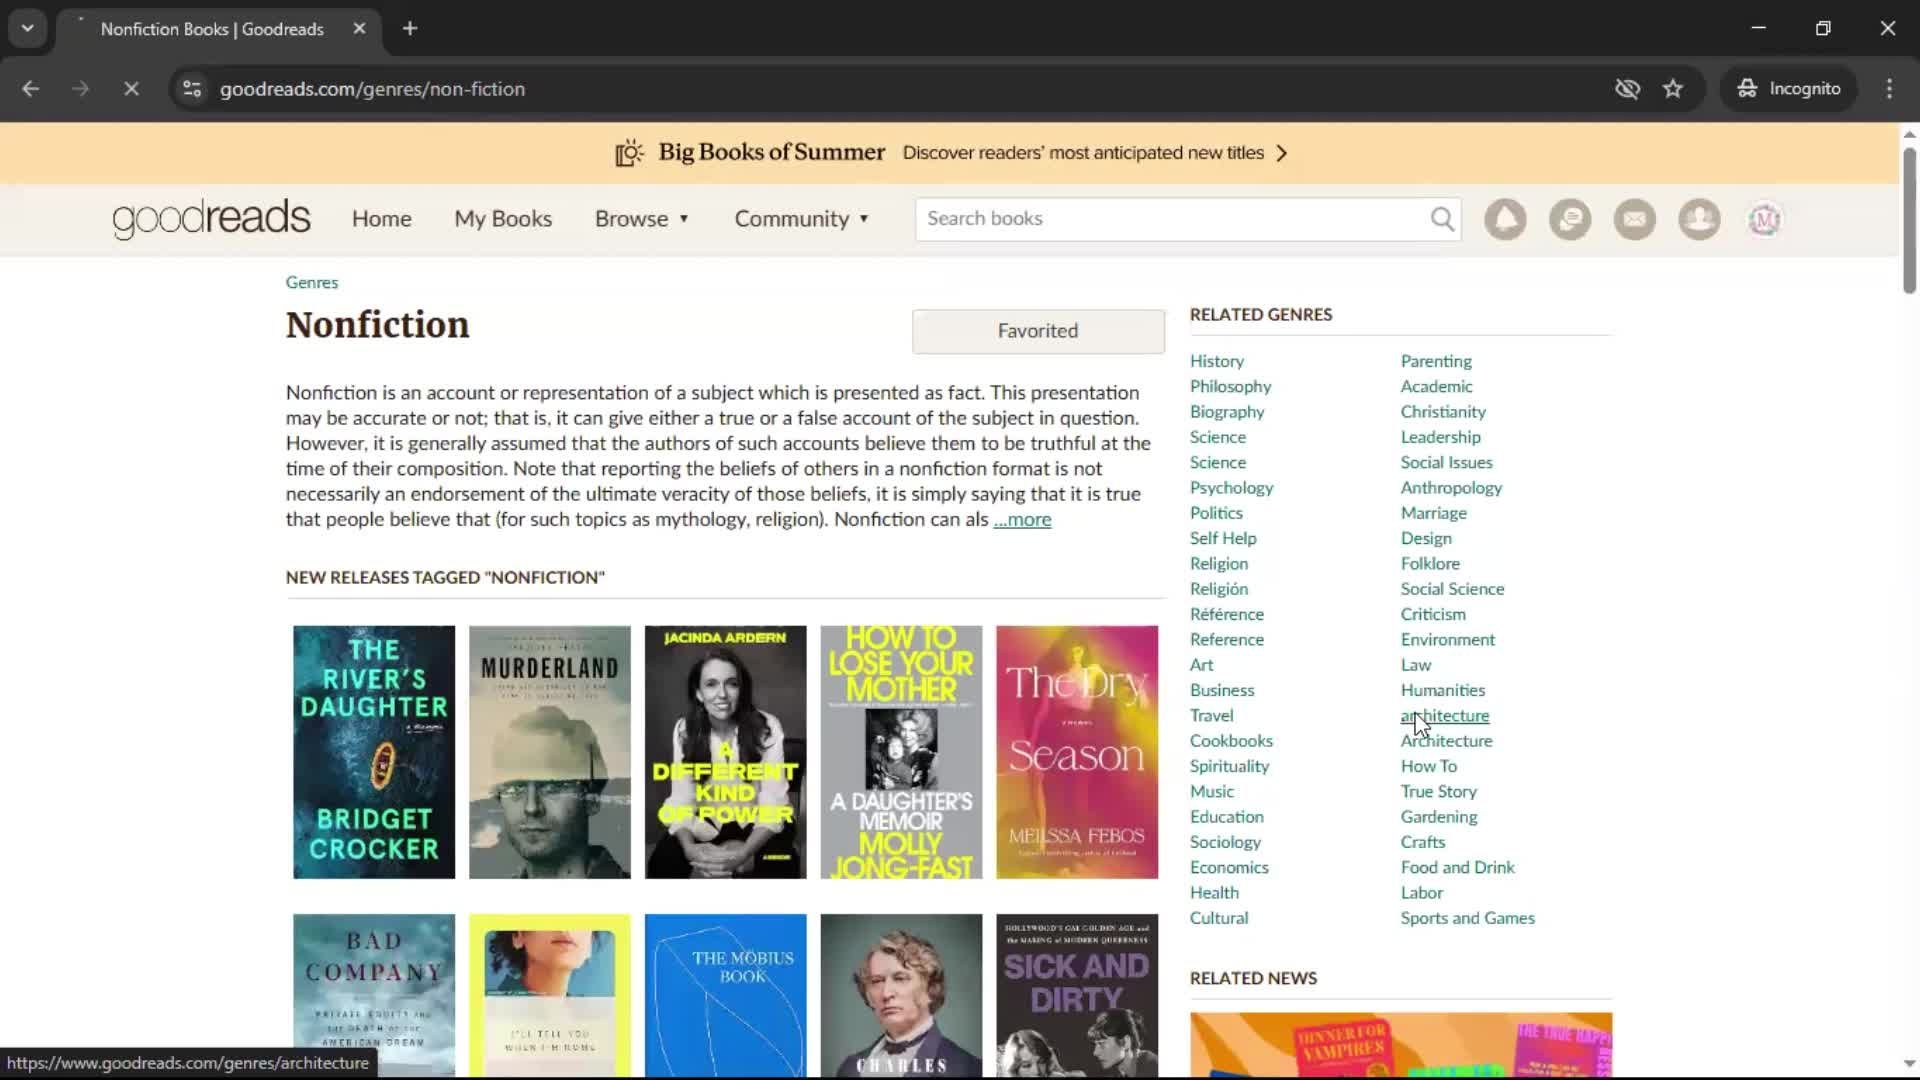Open the Self Help related genre
1920x1080 pixels.
[x=1223, y=538]
